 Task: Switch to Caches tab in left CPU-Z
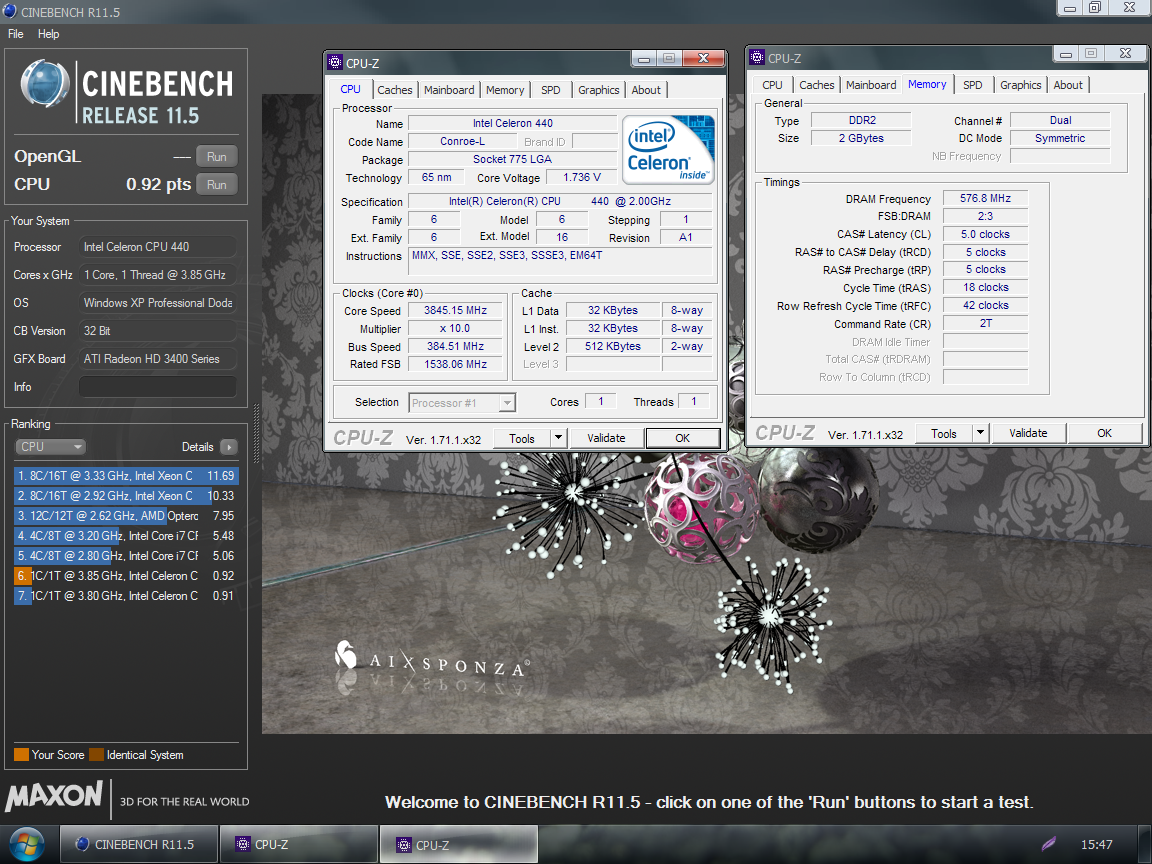pos(395,90)
